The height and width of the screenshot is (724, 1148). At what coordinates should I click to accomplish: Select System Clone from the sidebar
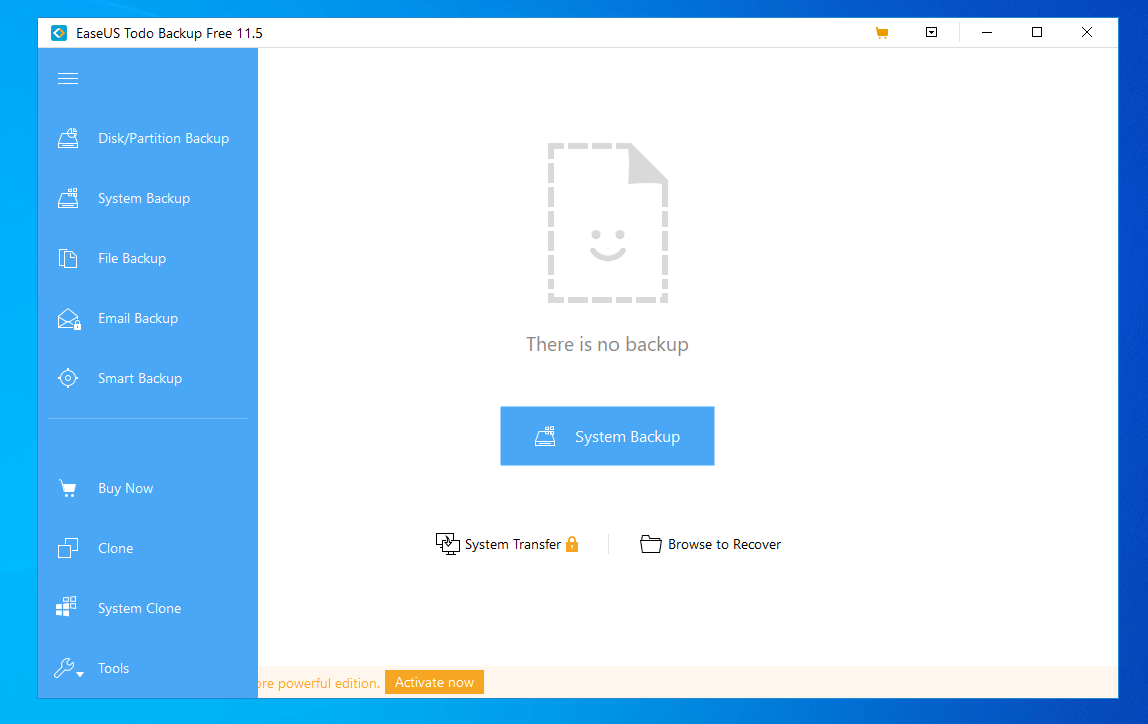point(139,608)
